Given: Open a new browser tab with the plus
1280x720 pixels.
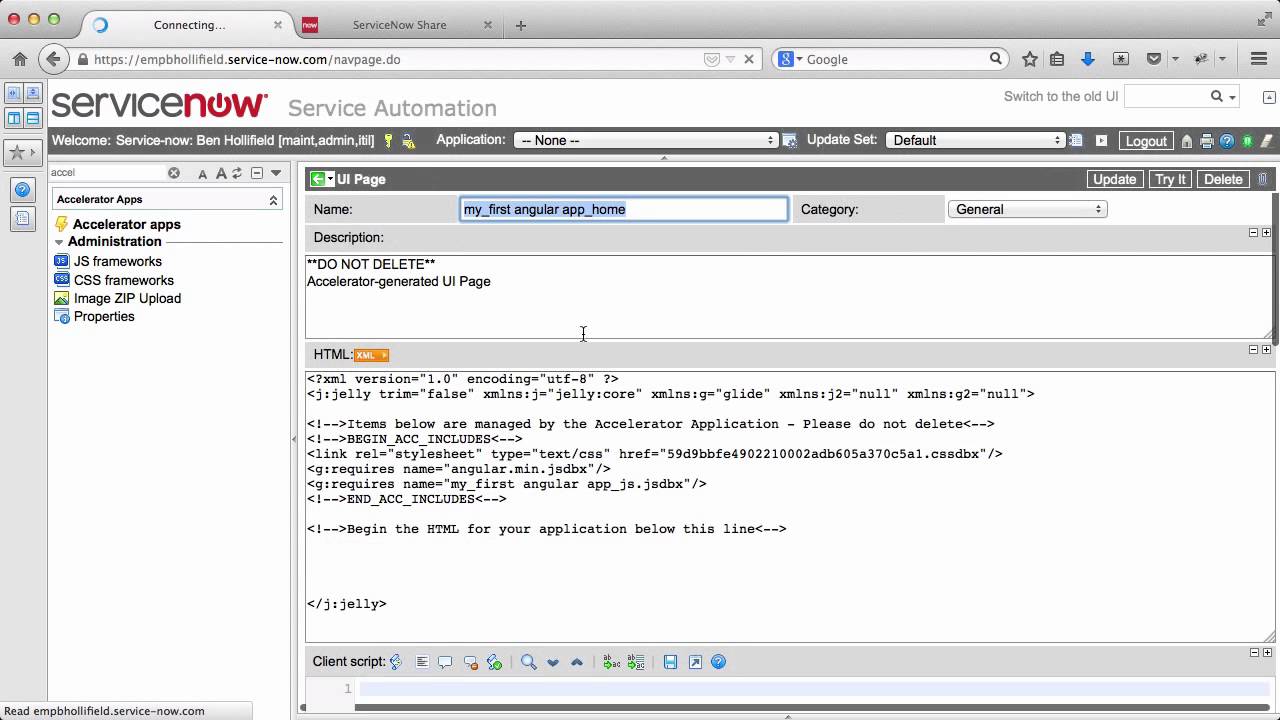Looking at the screenshot, I should pos(521,26).
